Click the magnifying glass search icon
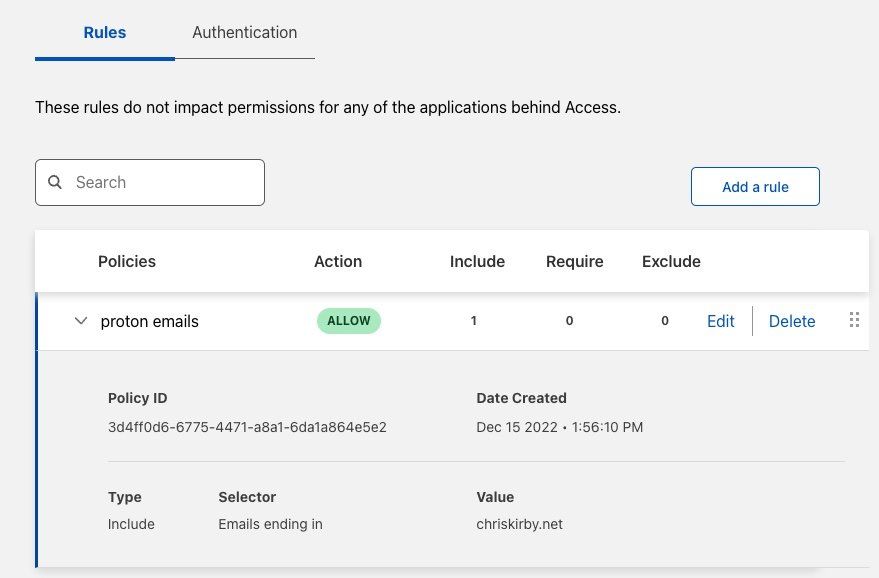Screen dimensions: 879x578 (55, 182)
